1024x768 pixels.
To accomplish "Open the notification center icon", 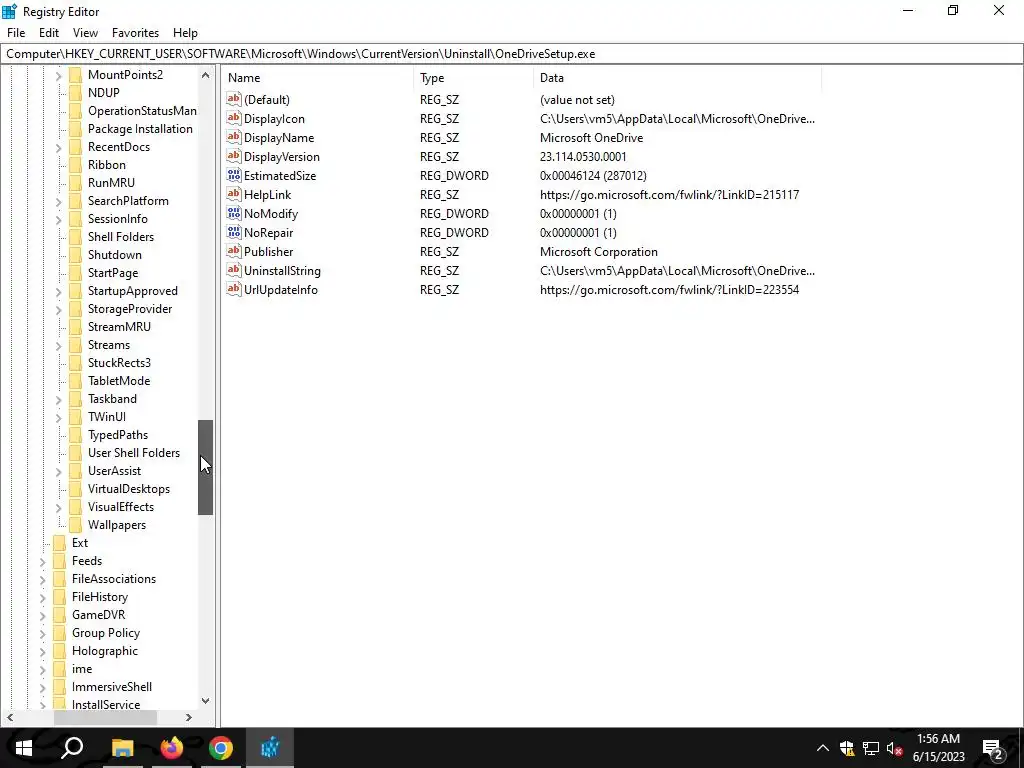I will [993, 748].
